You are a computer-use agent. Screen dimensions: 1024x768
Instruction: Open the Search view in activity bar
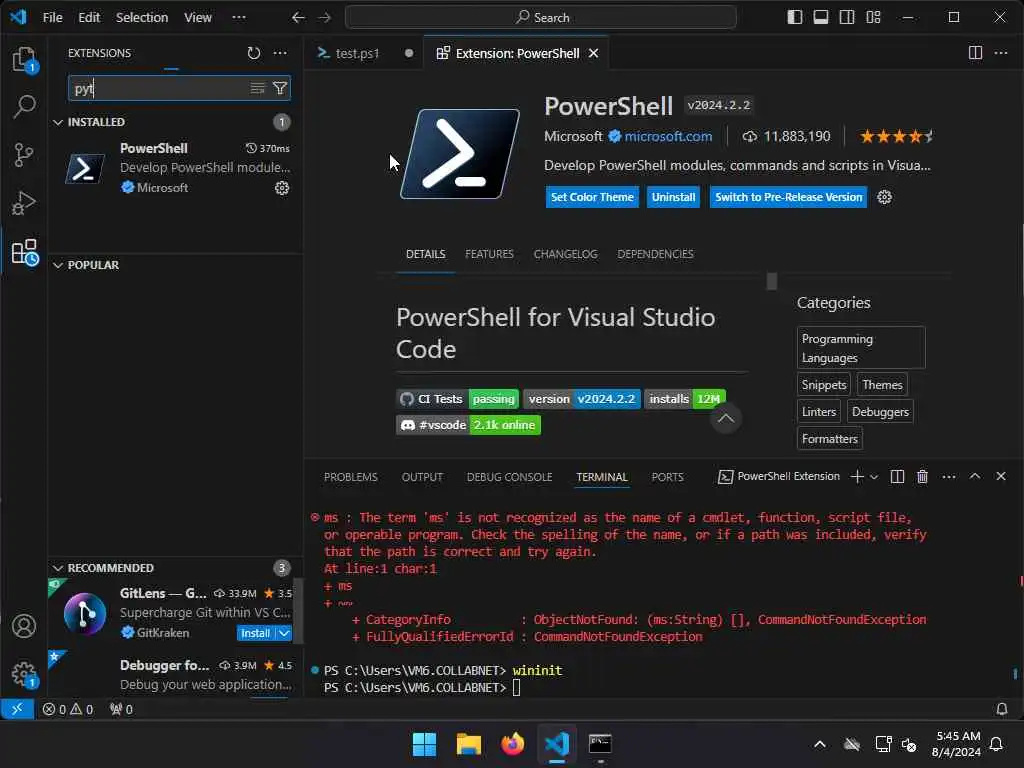coord(24,107)
